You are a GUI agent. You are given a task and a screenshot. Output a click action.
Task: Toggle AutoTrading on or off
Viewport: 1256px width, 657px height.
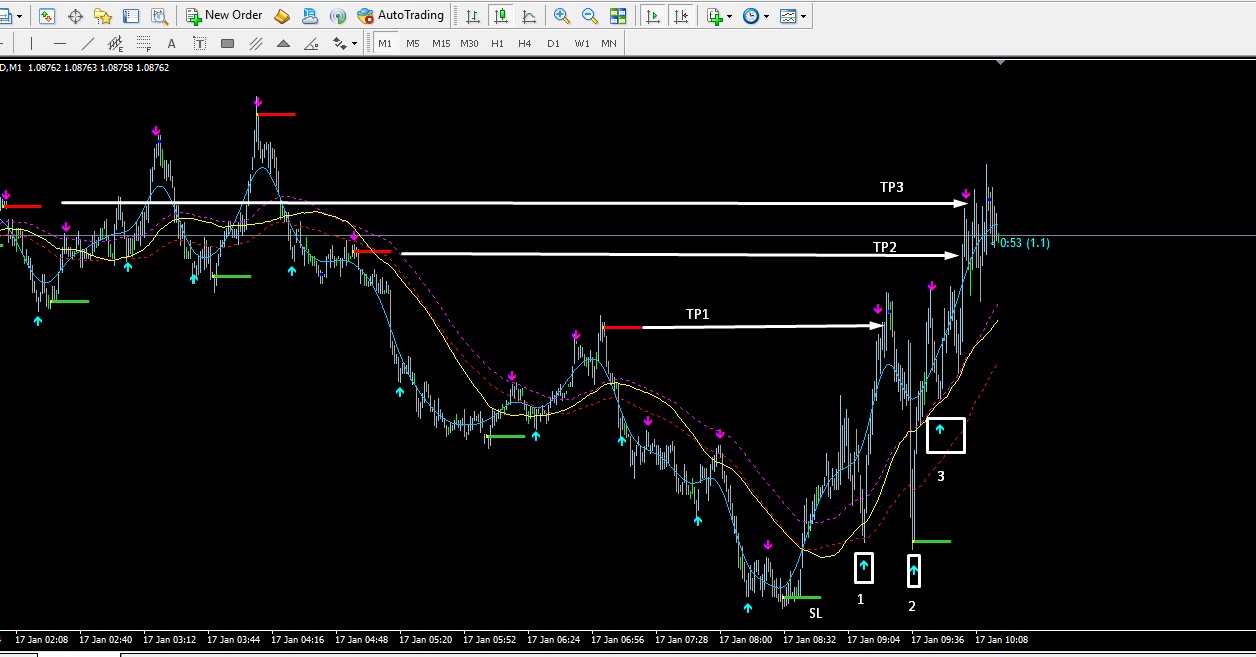400,16
